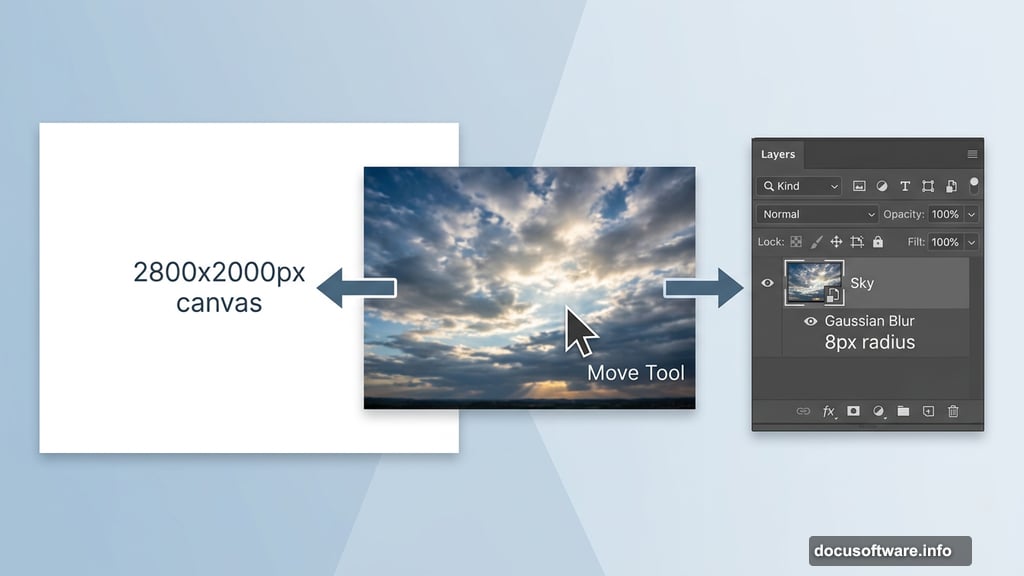The image size is (1024, 576).
Task: Filter layers by adjustment layer type
Action: tap(882, 186)
